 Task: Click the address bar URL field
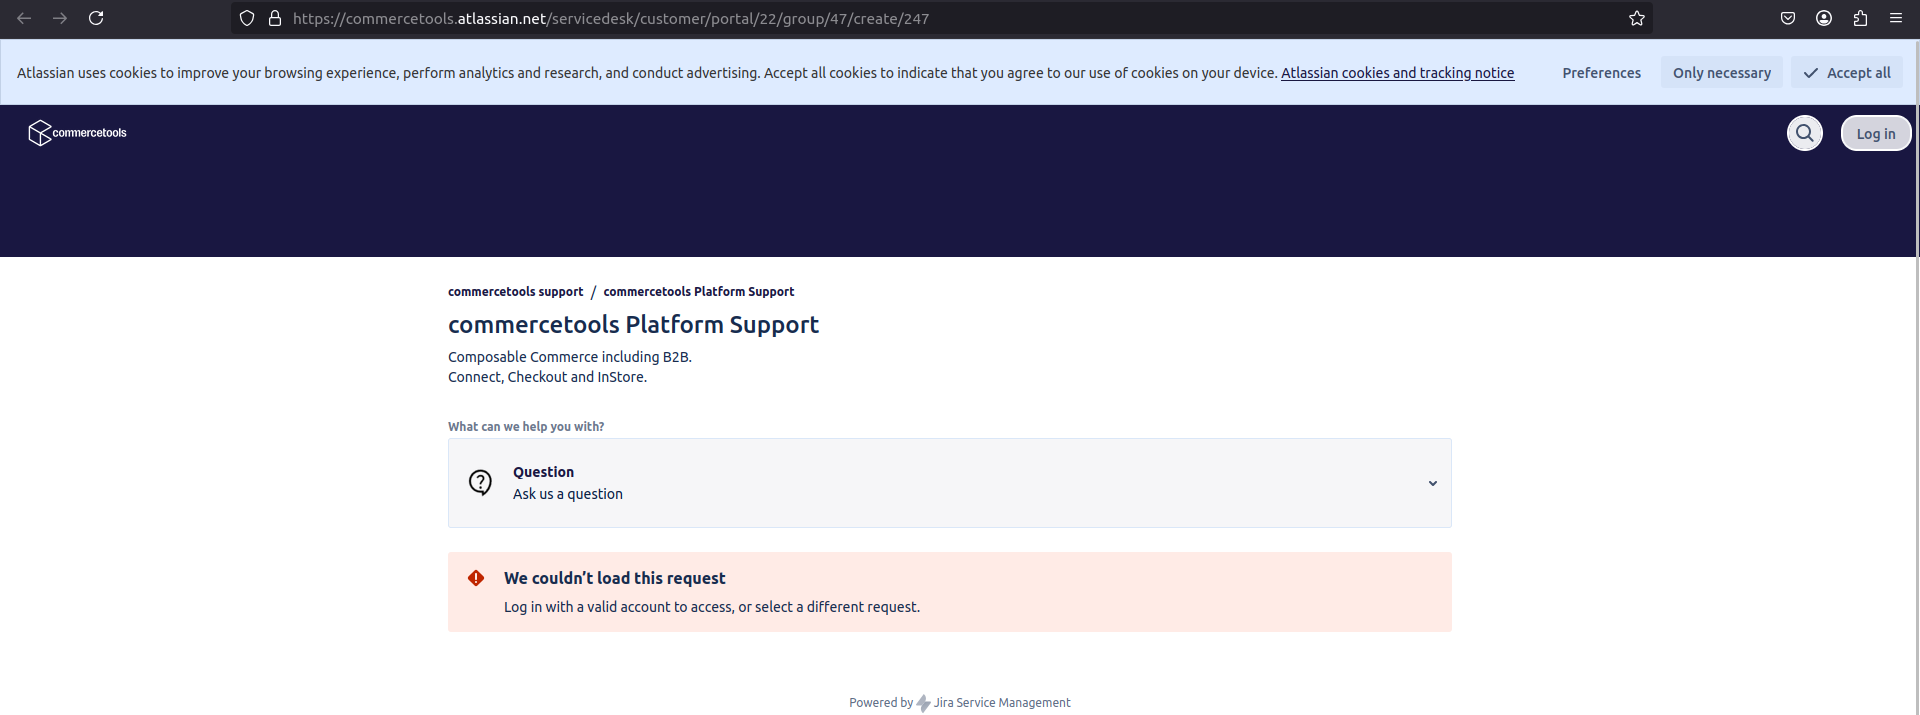click(940, 18)
